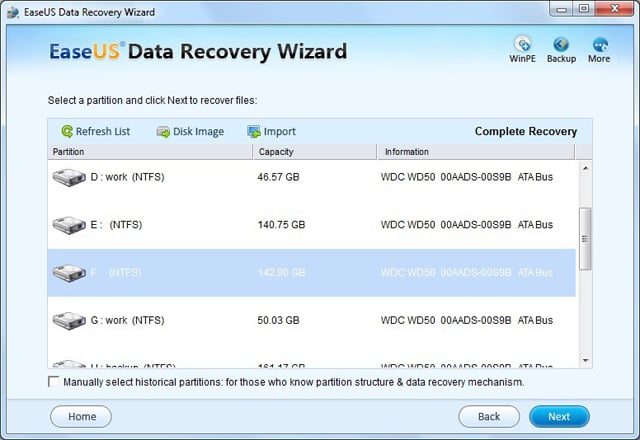This screenshot has height=440, width=640.
Task: Open the More options icon
Action: coord(599,49)
